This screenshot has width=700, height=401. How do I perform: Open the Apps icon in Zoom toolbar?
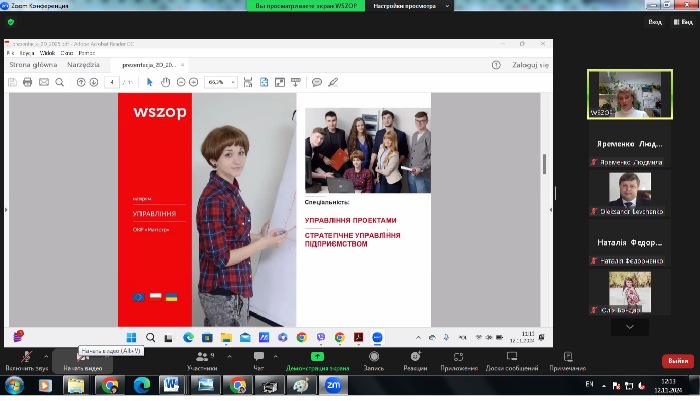click(x=459, y=357)
